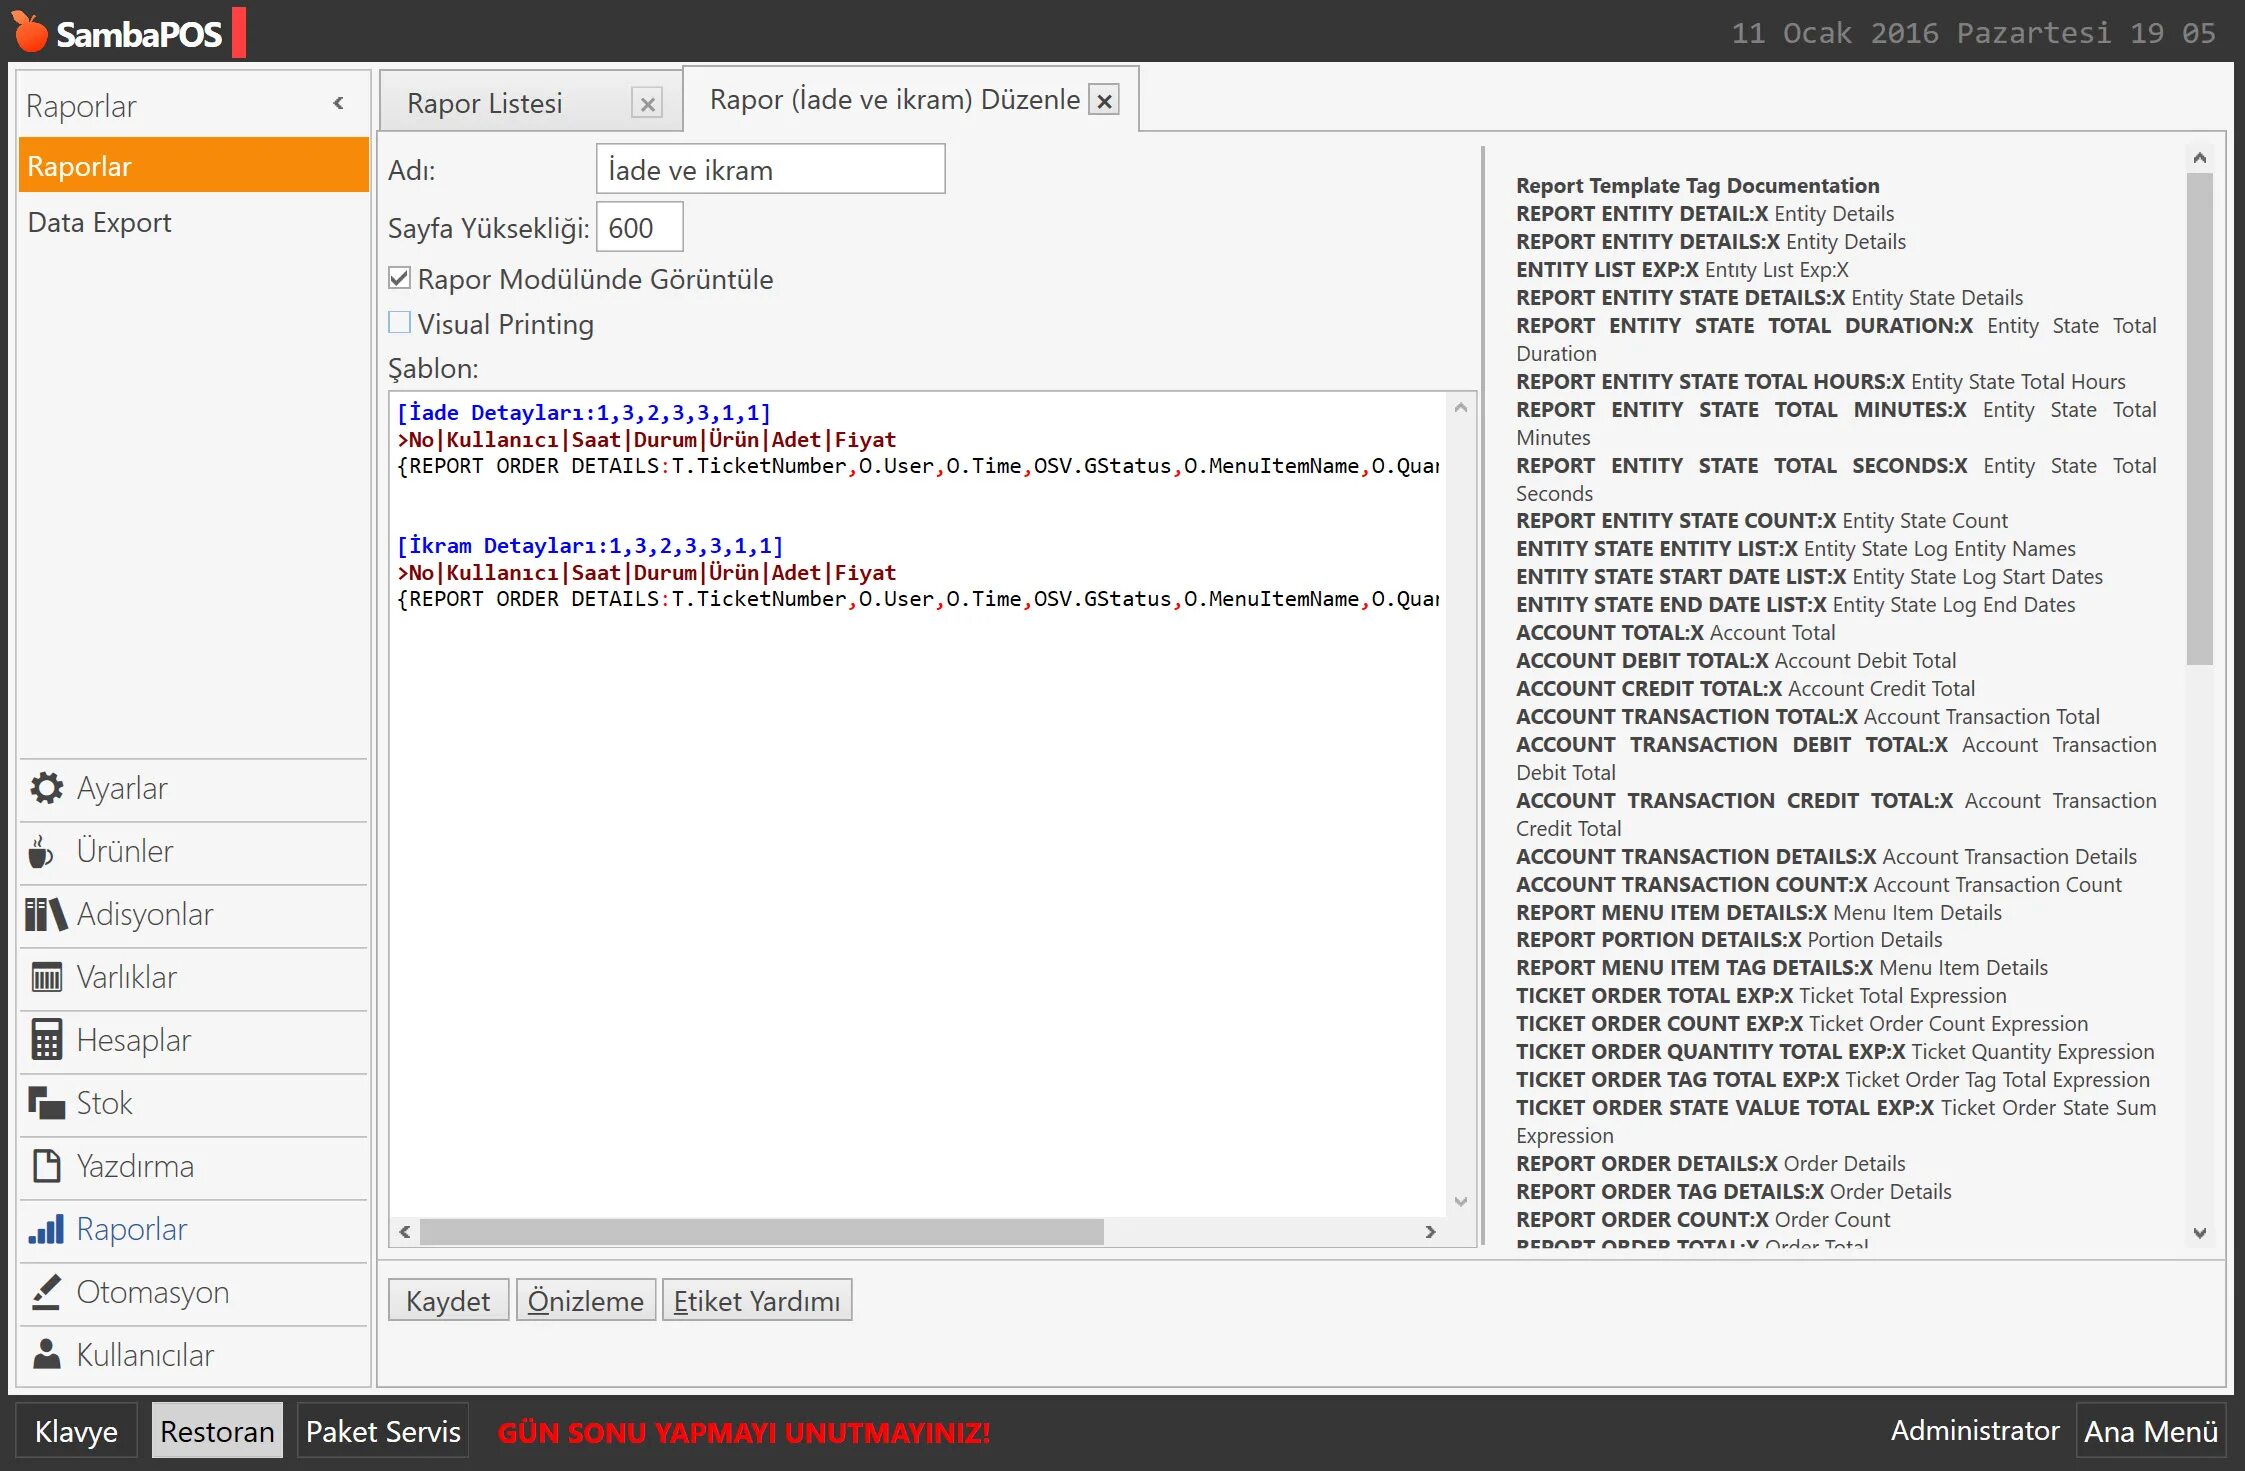Click right arrow of template horizontal scrollbar
The width and height of the screenshot is (2245, 1471).
click(1431, 1232)
